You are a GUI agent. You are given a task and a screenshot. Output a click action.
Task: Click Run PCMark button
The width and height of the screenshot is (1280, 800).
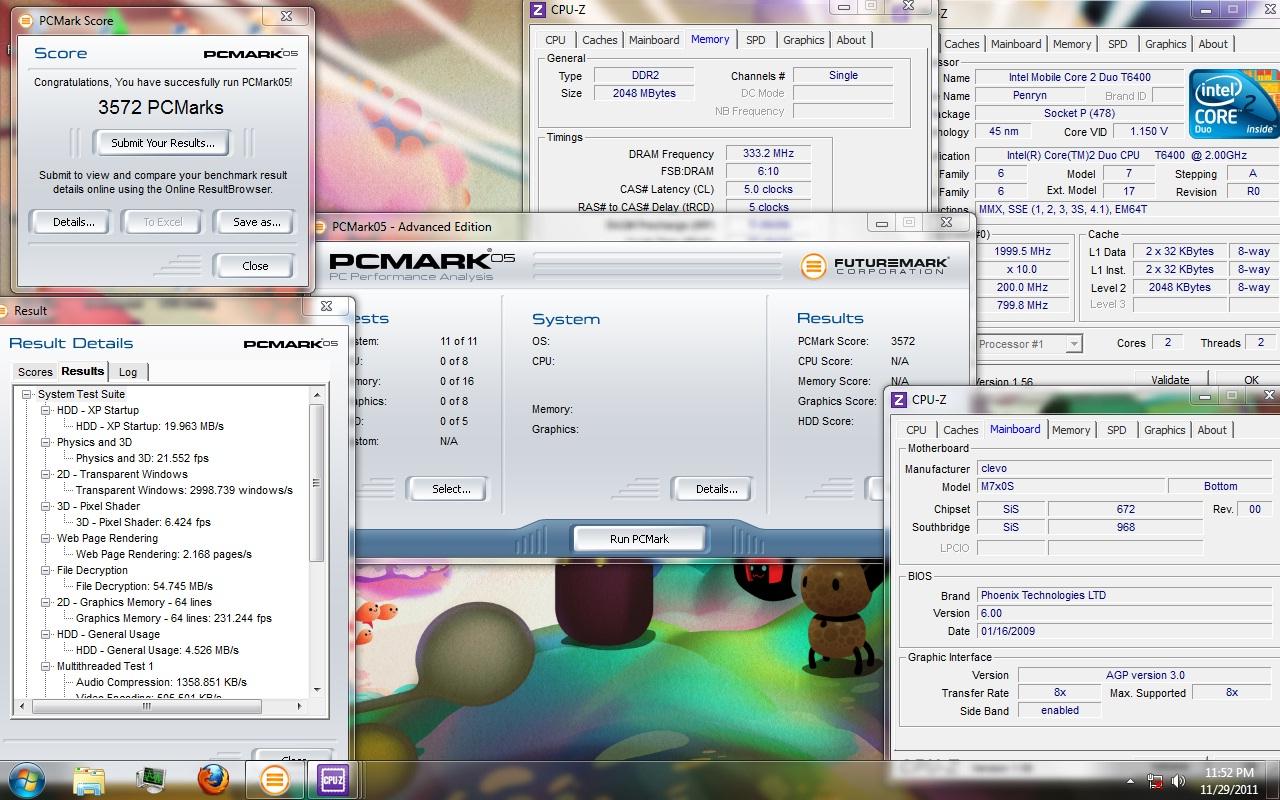(639, 539)
